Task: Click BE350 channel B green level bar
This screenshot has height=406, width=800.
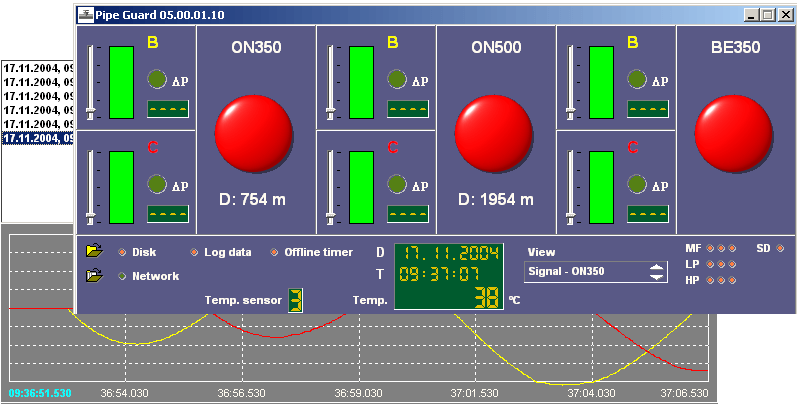Action: pyautogui.click(x=602, y=83)
